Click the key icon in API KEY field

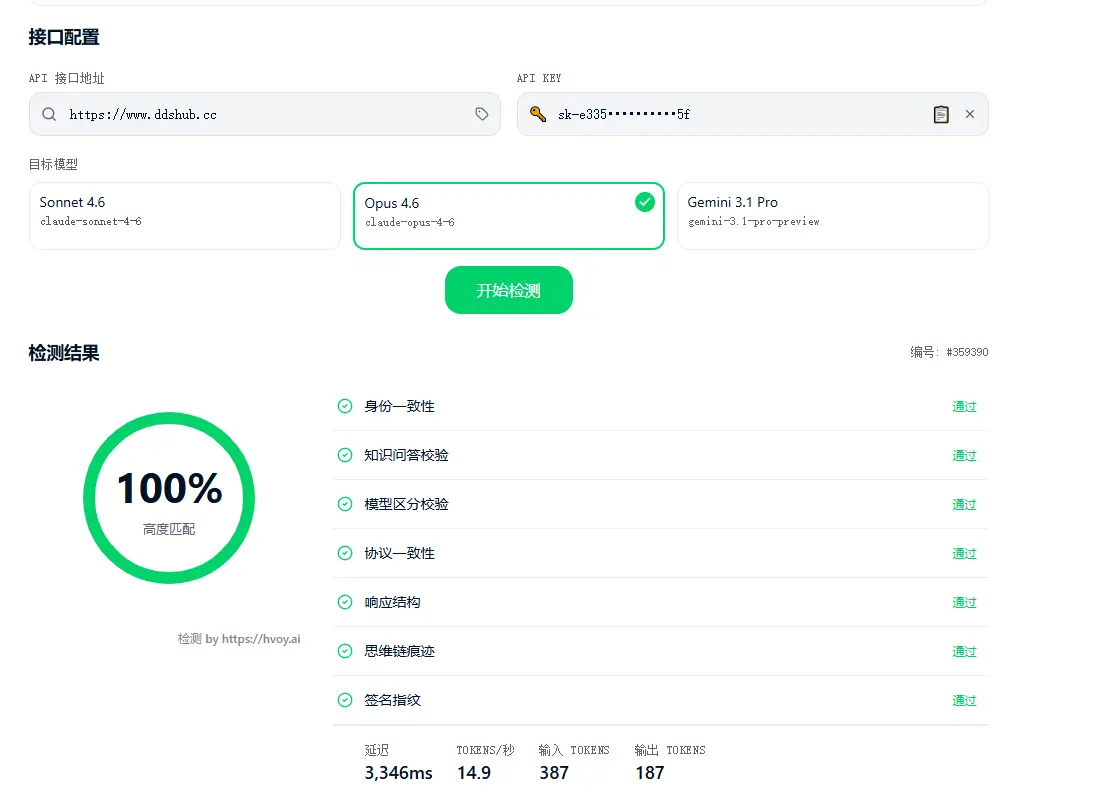click(x=538, y=115)
